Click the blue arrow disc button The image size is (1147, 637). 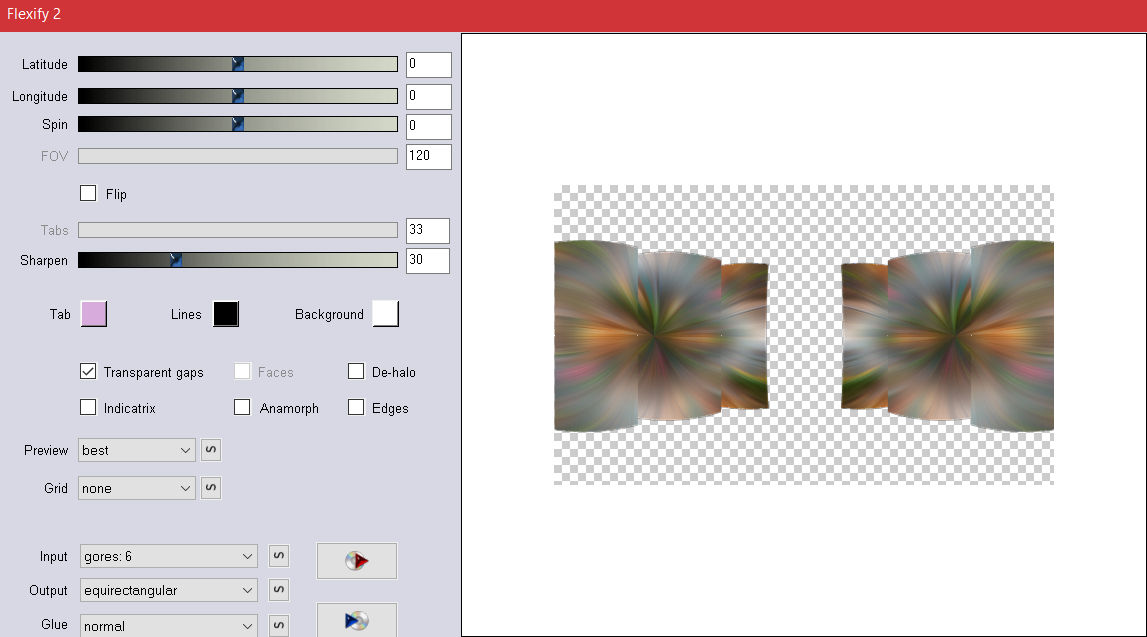click(x=356, y=620)
